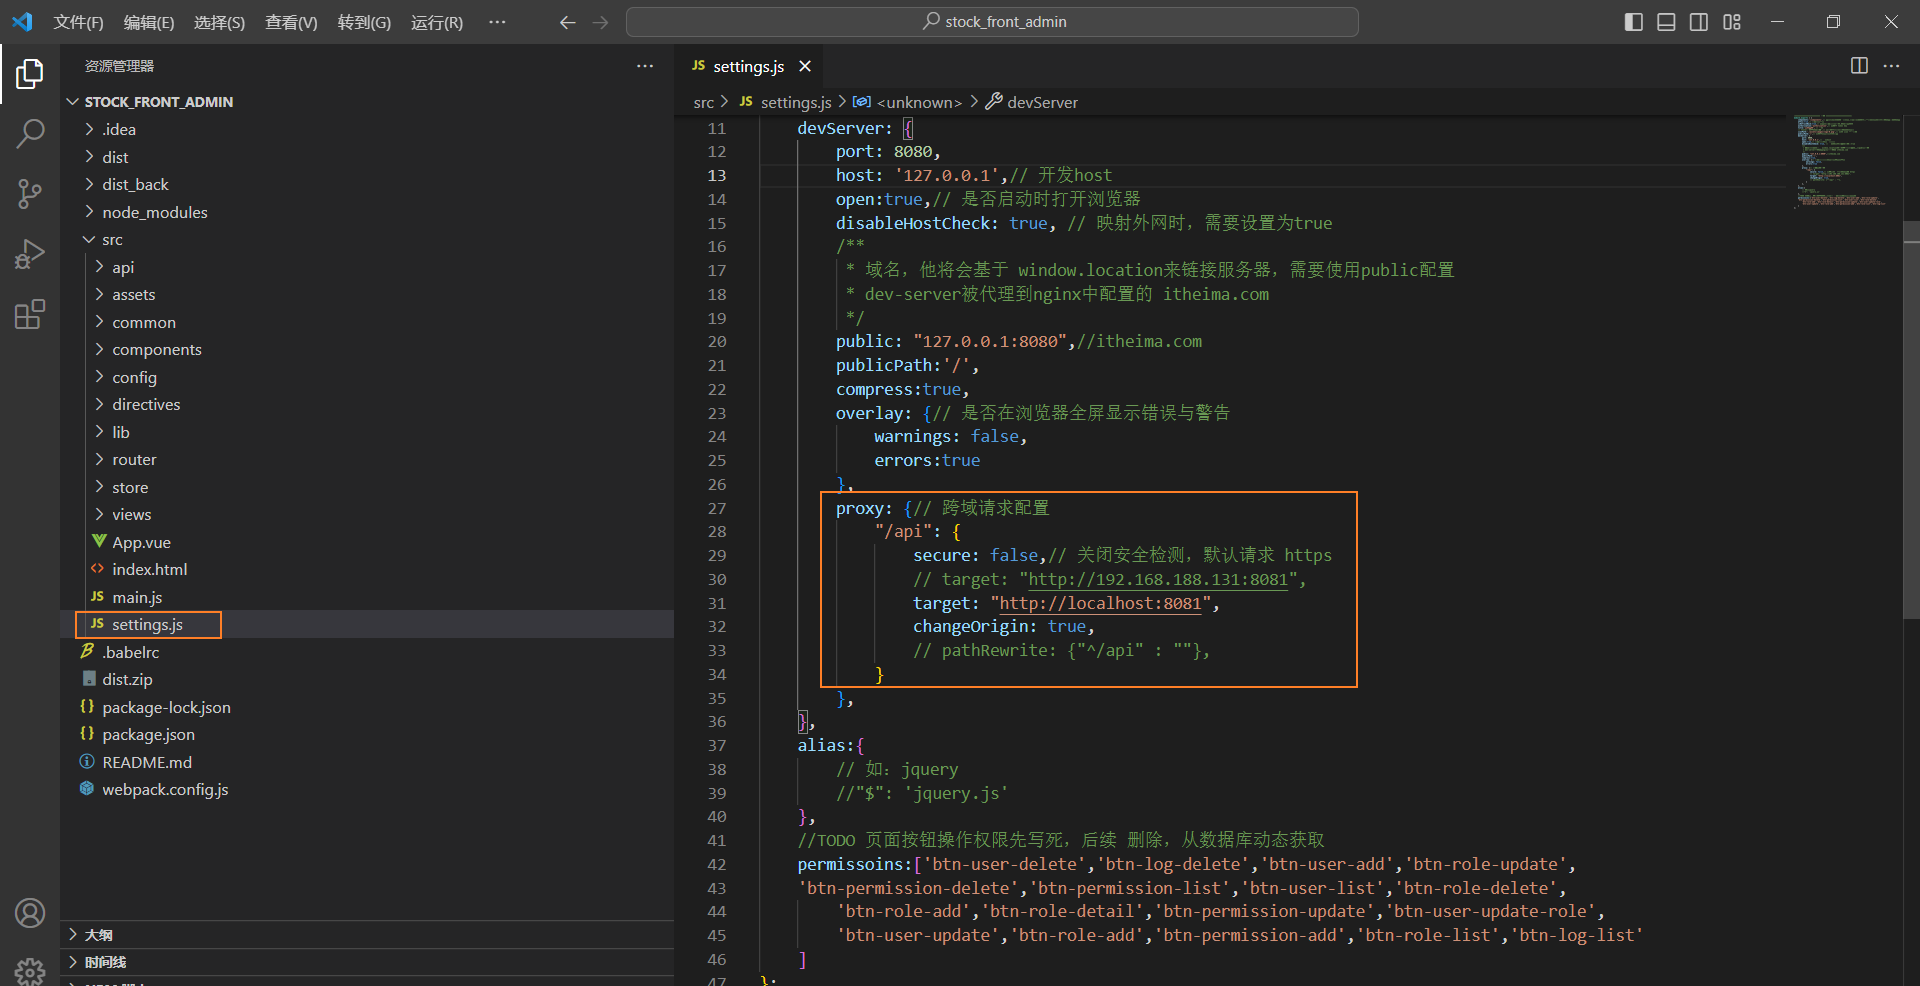Open the 选择(S) menu
Screen dimensions: 1920x986
click(219, 22)
